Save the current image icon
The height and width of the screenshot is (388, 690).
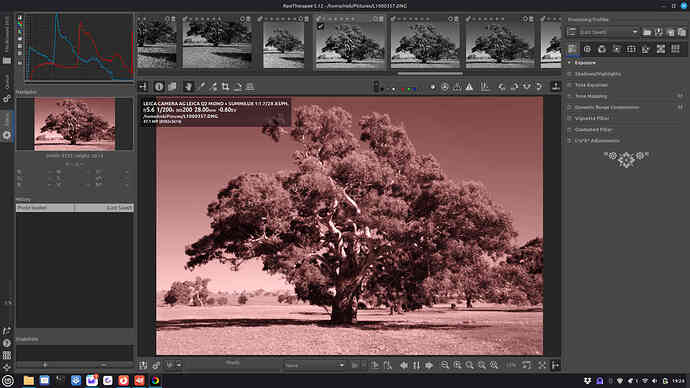pos(143,365)
